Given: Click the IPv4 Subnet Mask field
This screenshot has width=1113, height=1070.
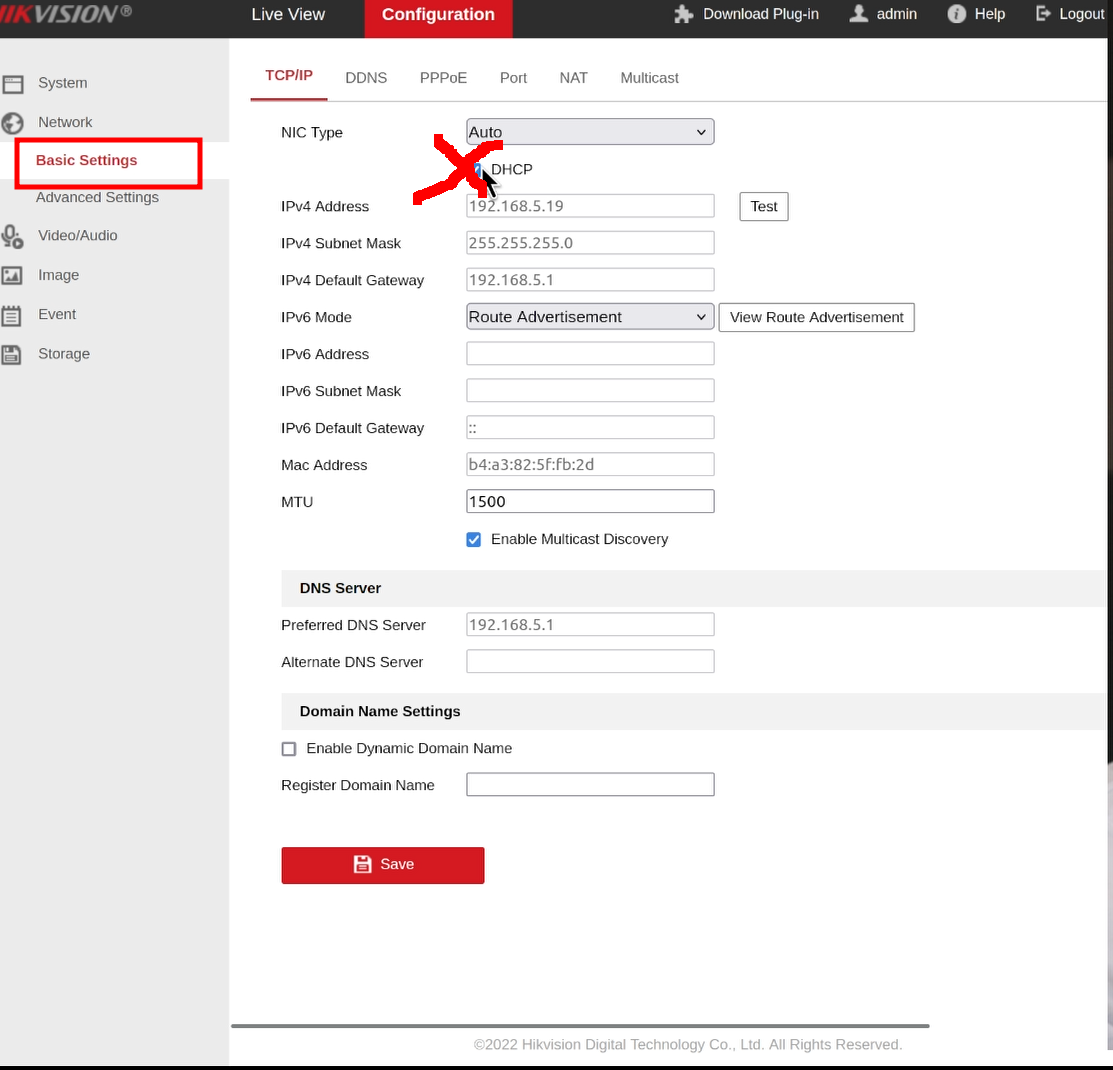Looking at the screenshot, I should click(x=590, y=243).
